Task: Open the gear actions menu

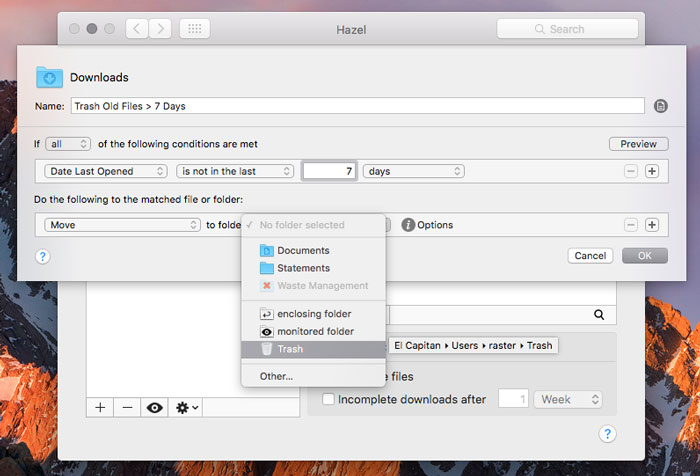Action: click(x=187, y=407)
